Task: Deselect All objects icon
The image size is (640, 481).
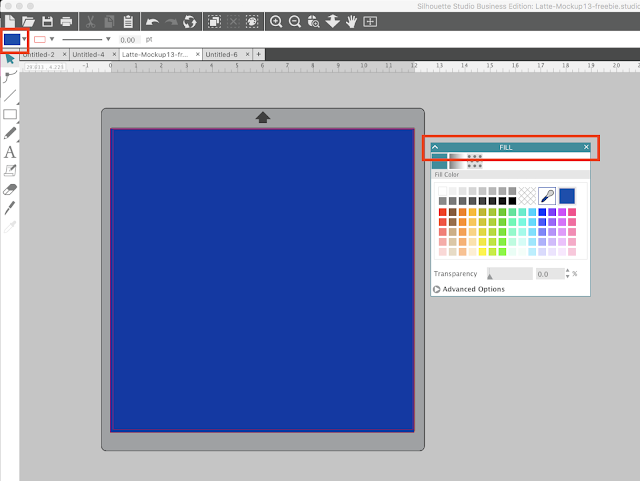Action: (x=233, y=21)
